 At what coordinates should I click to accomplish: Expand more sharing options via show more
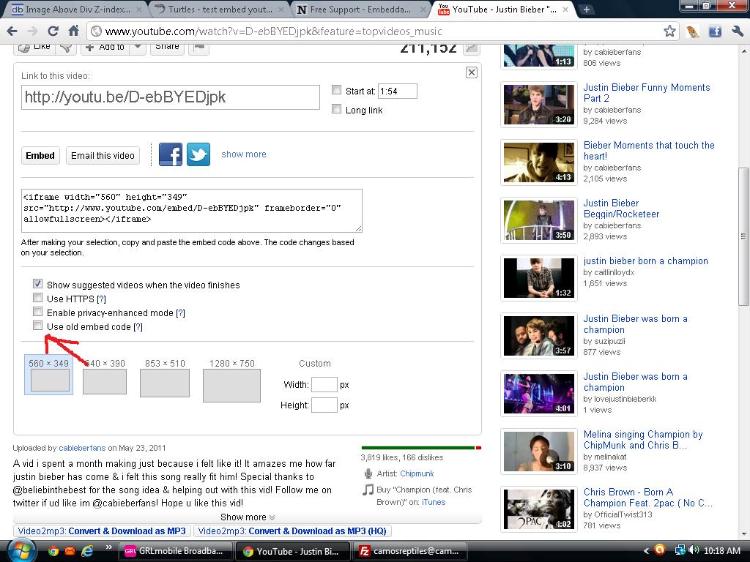pyautogui.click(x=244, y=155)
